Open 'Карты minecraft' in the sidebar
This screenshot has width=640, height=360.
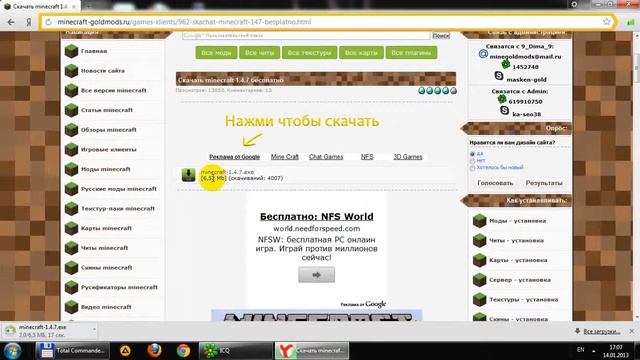pyautogui.click(x=106, y=228)
